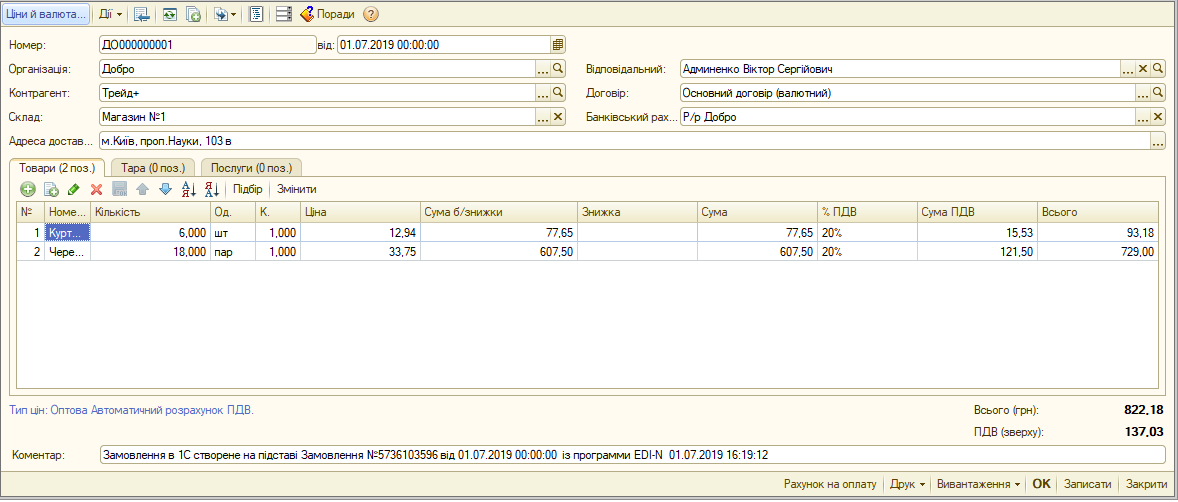Switch to the Тара tab

pyautogui.click(x=153, y=168)
